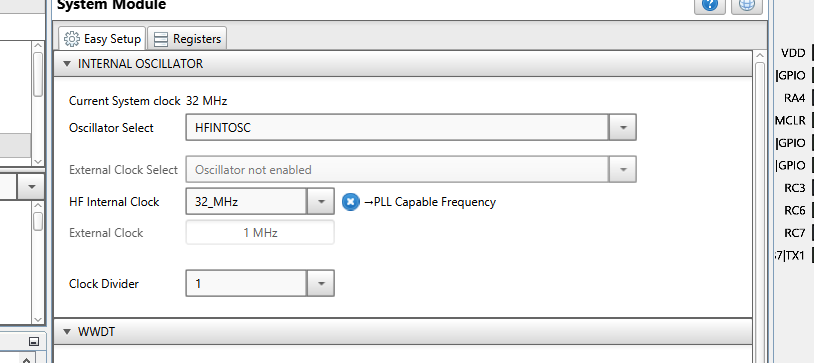Click the gear icon on Easy Setup tab
Screen dimensions: 814x363
(72, 39)
